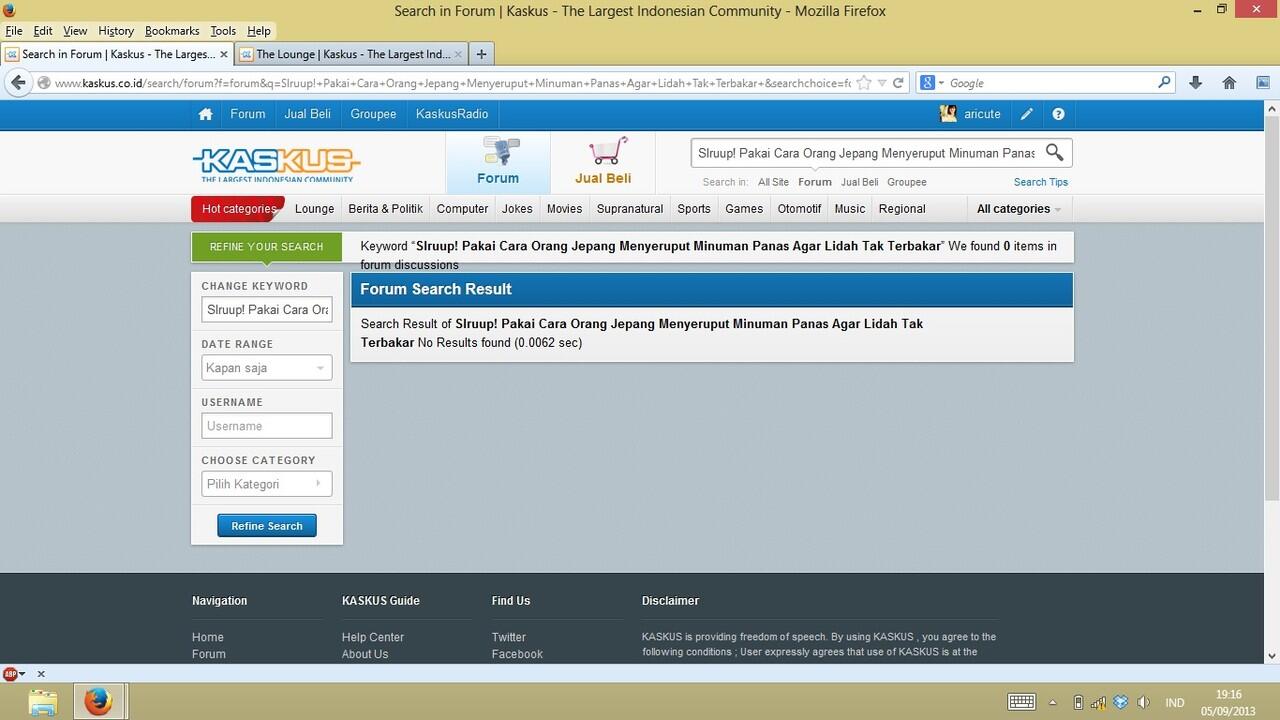Bookmark this page with the star icon

(x=864, y=83)
